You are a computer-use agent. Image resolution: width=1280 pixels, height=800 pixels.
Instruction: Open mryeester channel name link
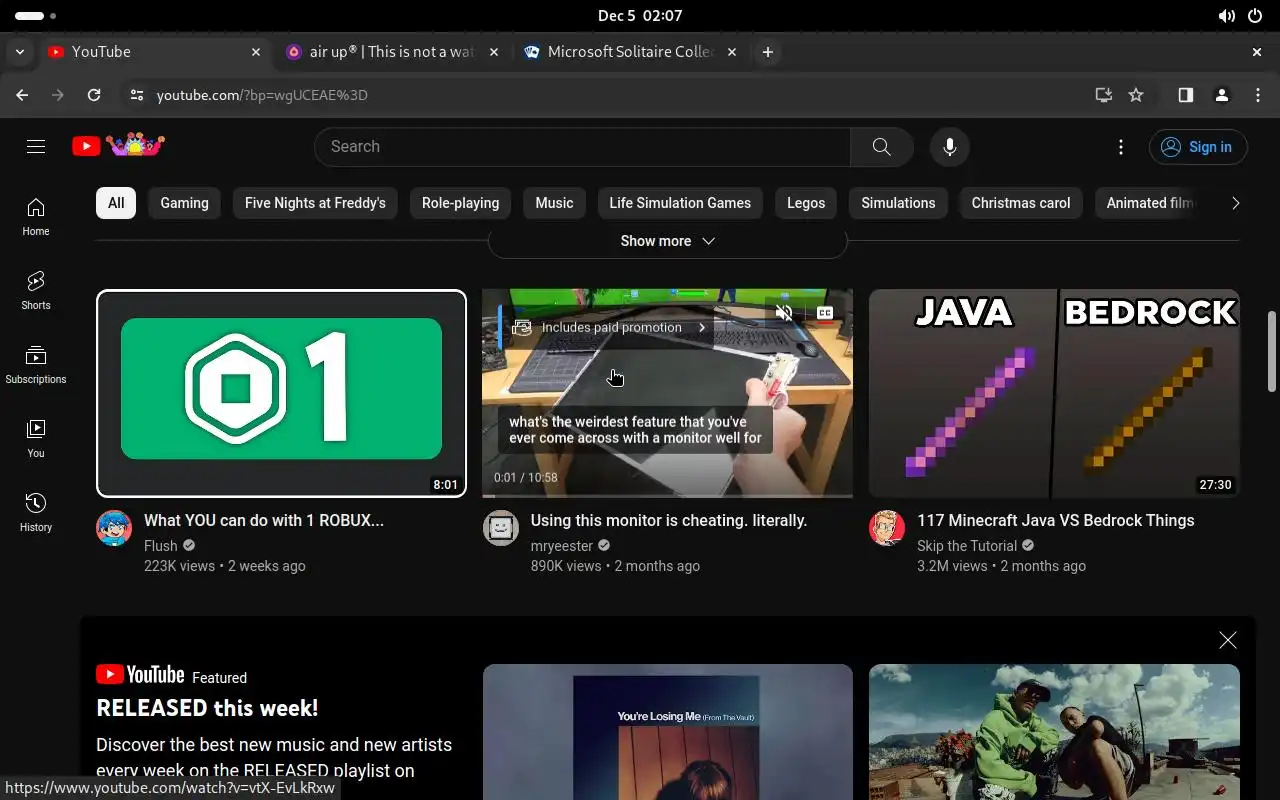[x=562, y=546]
